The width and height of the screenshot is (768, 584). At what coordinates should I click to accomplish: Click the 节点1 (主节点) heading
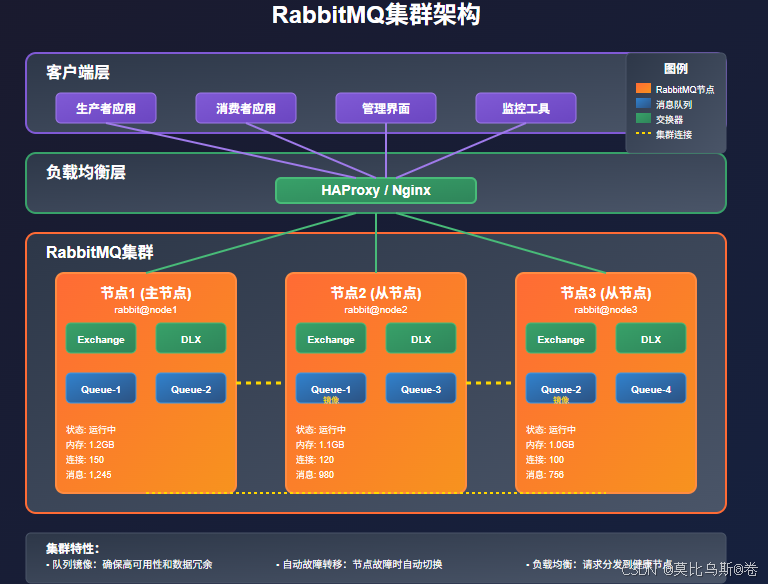[x=146, y=293]
